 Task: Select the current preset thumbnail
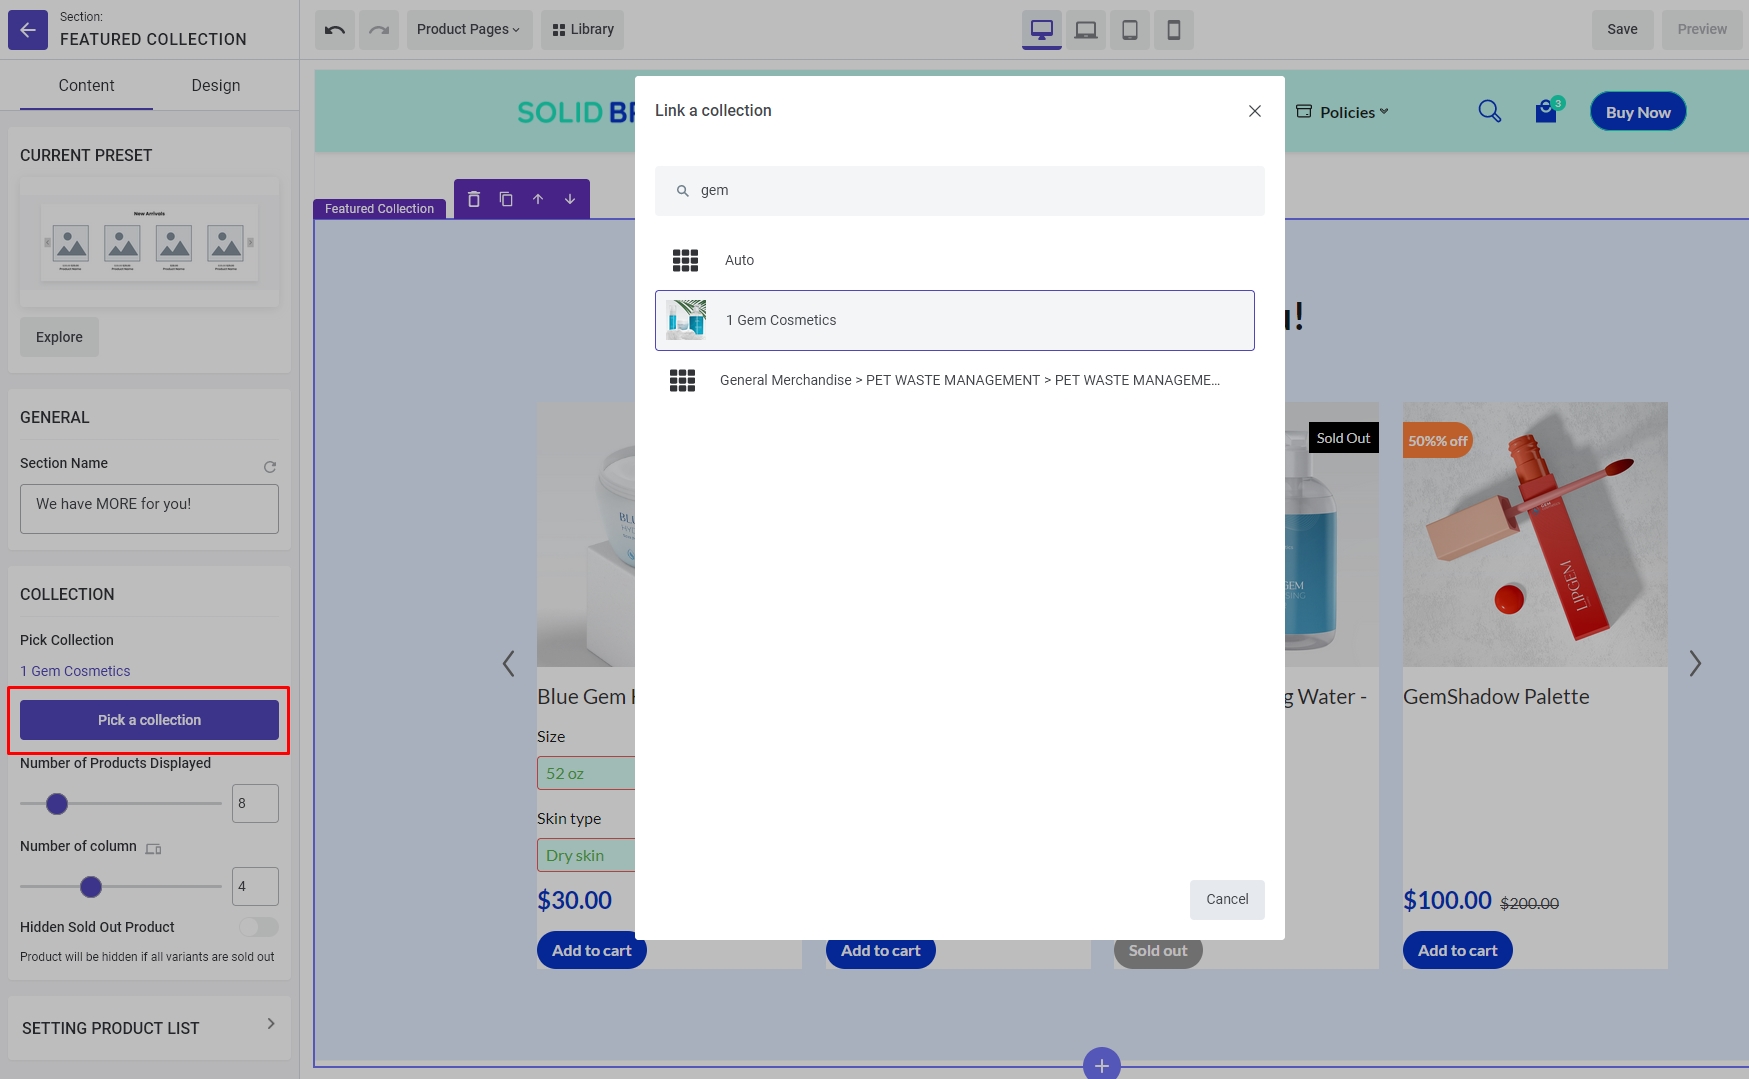pyautogui.click(x=149, y=242)
